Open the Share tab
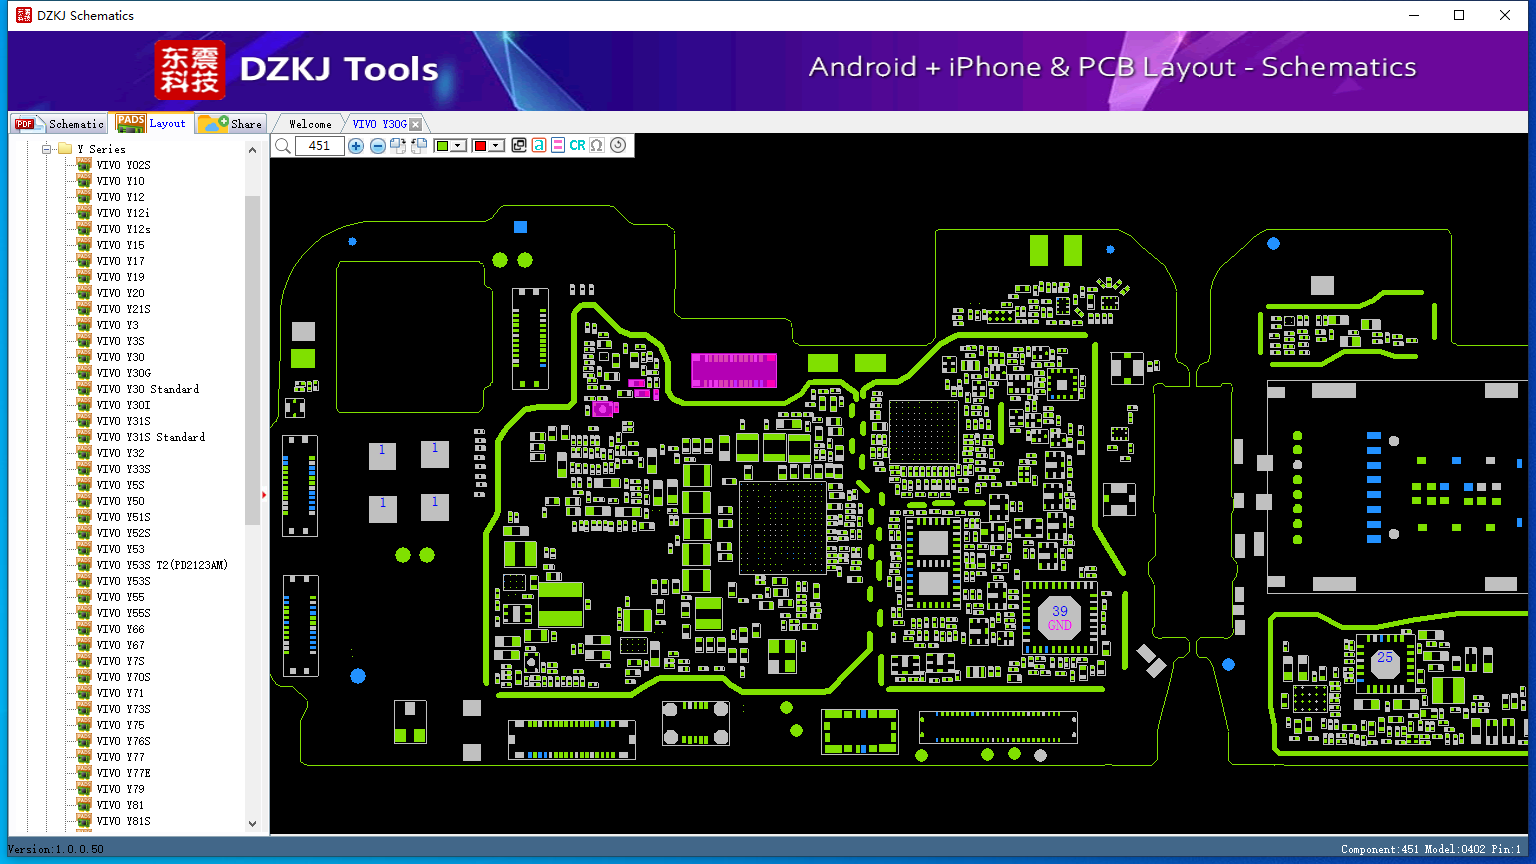This screenshot has height=864, width=1536. click(x=230, y=123)
